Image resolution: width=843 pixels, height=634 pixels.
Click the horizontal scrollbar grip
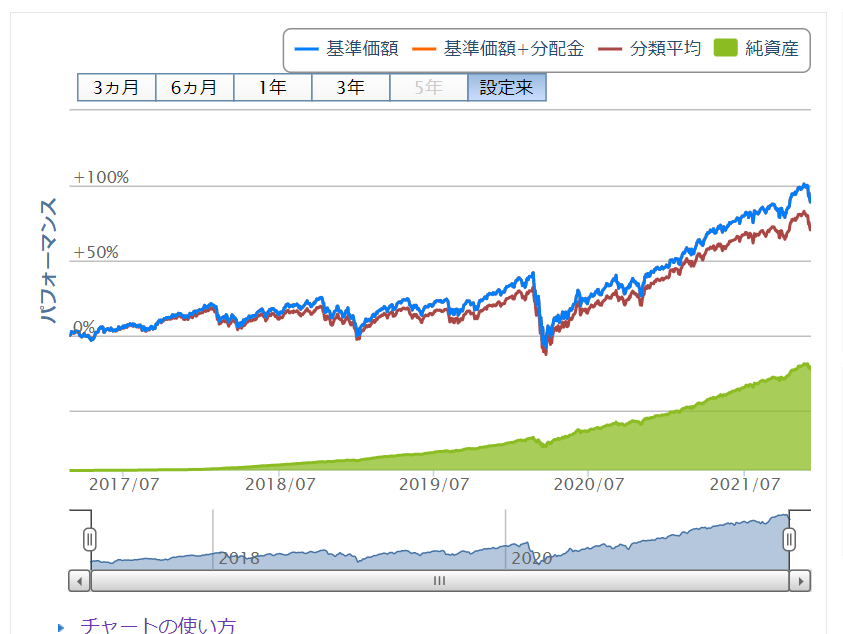point(438,581)
